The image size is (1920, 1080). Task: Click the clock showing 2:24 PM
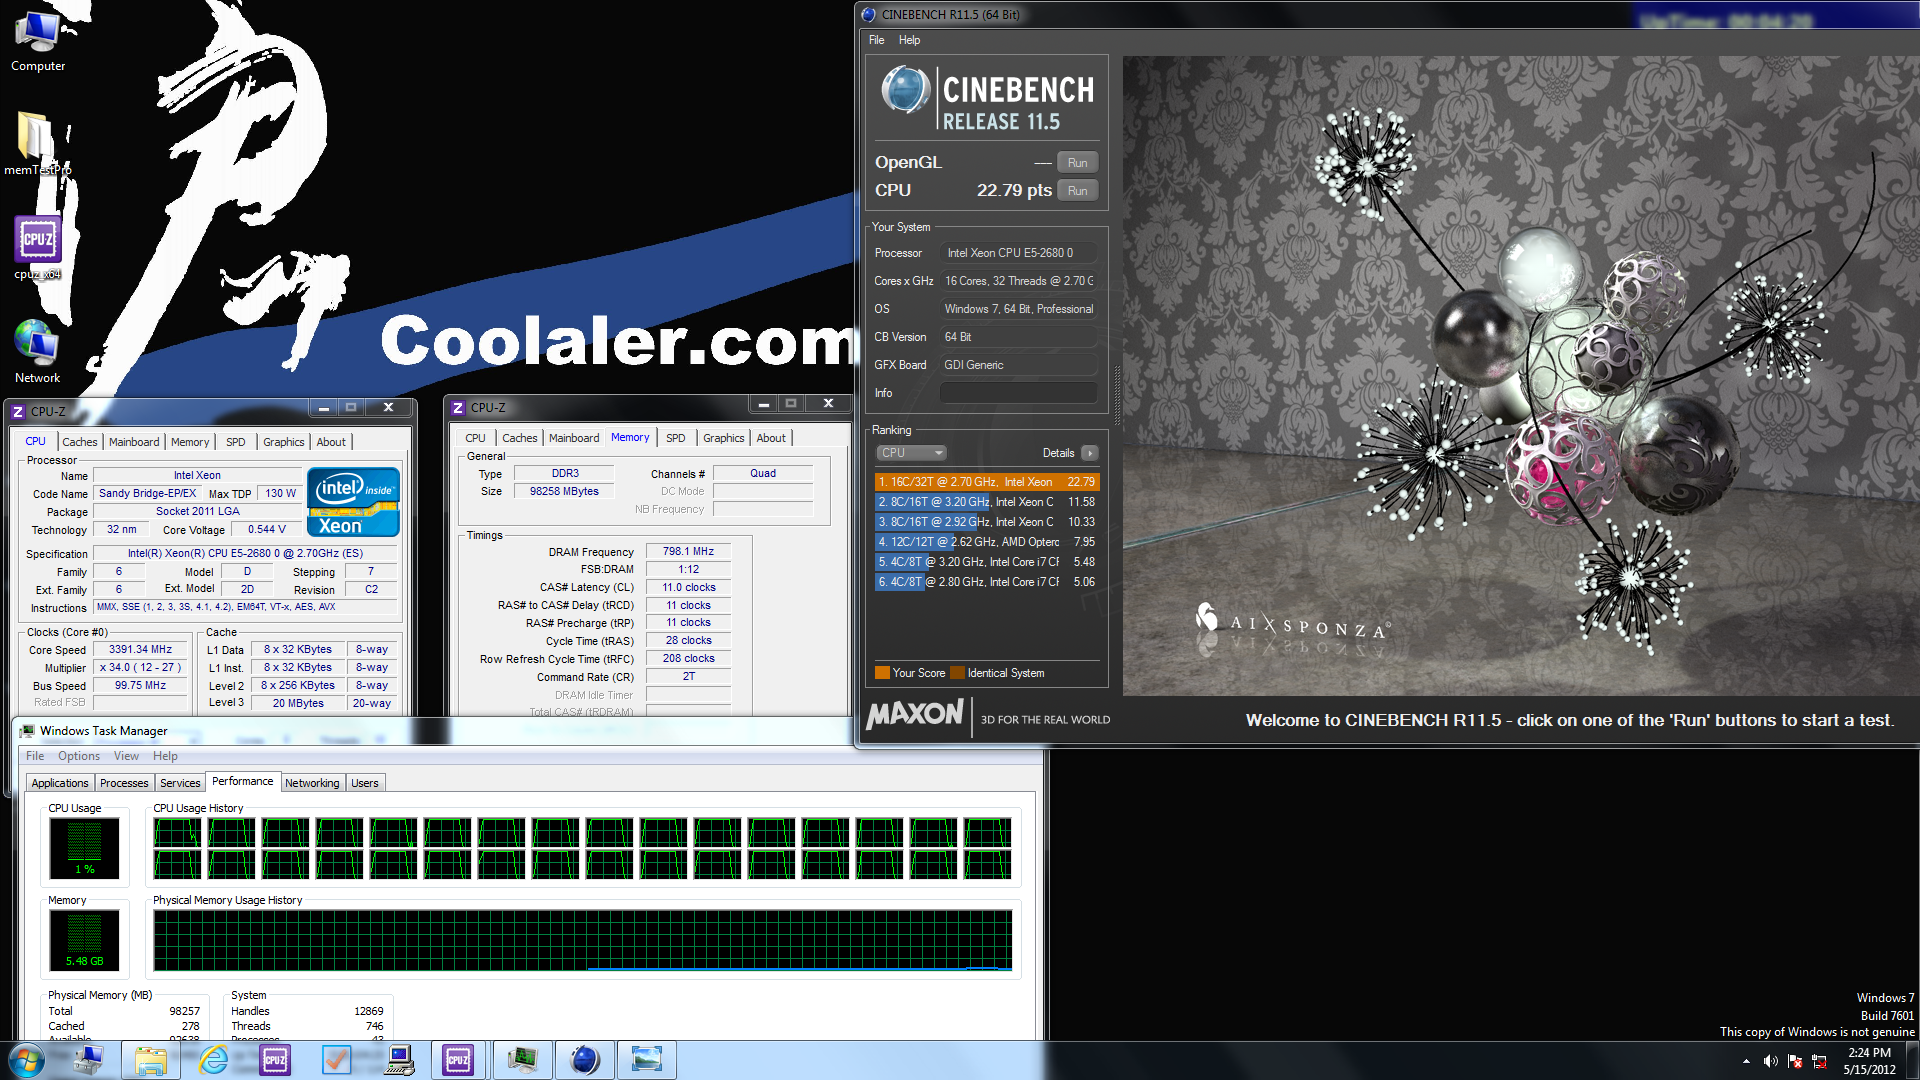1869,1053
